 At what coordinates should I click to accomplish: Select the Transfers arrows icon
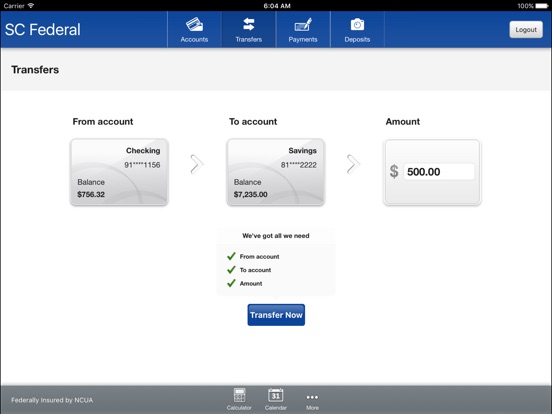[x=249, y=25]
